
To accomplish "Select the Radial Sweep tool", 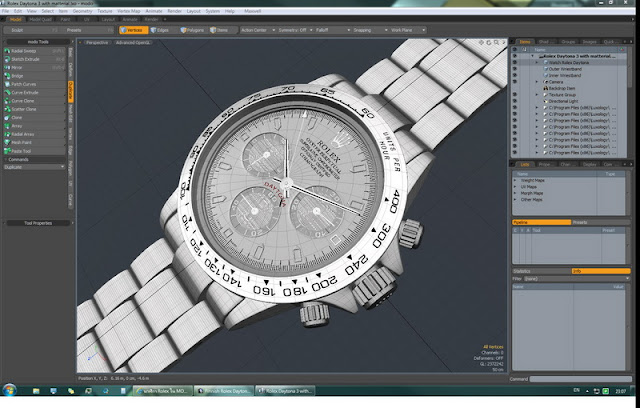I will tap(35, 51).
